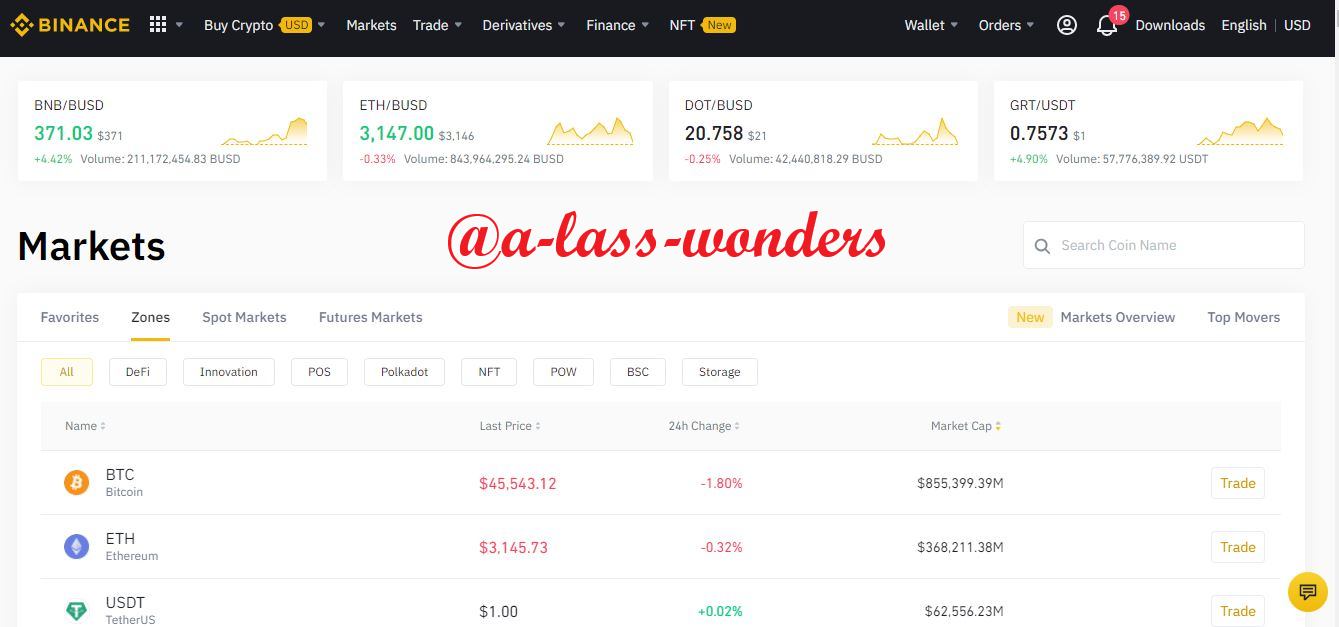This screenshot has height=627, width=1339.
Task: Select the Storage zone filter
Action: pos(720,372)
